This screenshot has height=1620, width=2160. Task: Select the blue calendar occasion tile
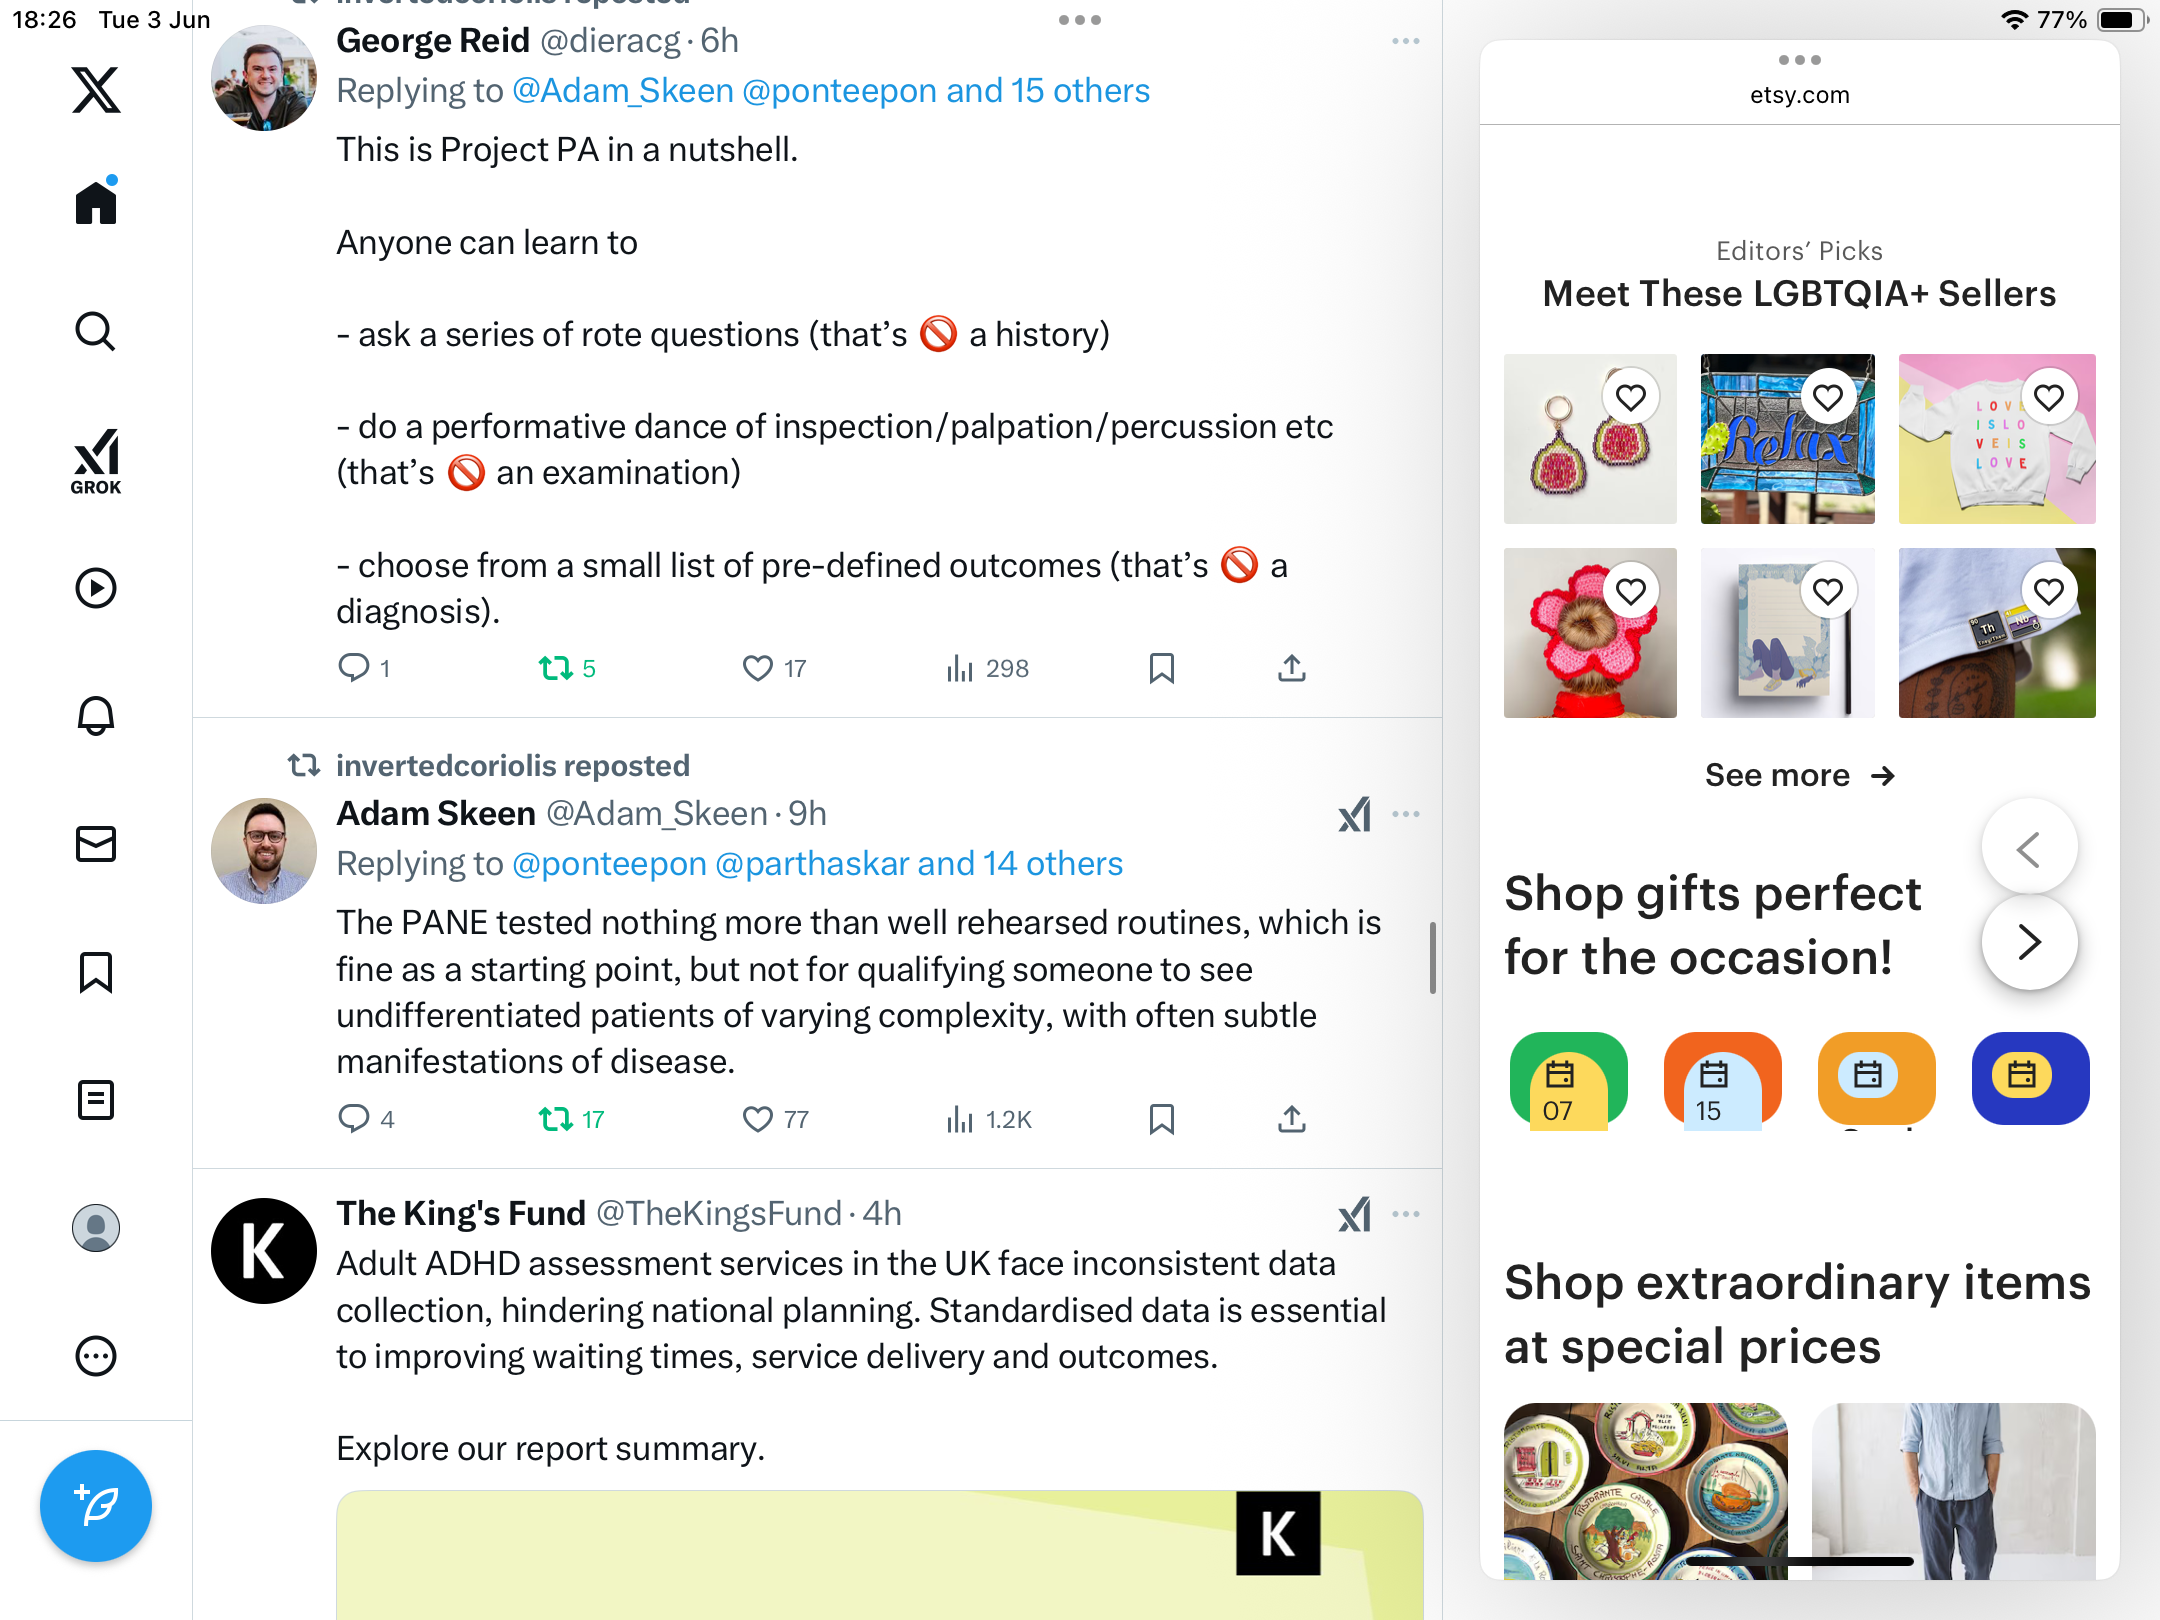point(2030,1078)
